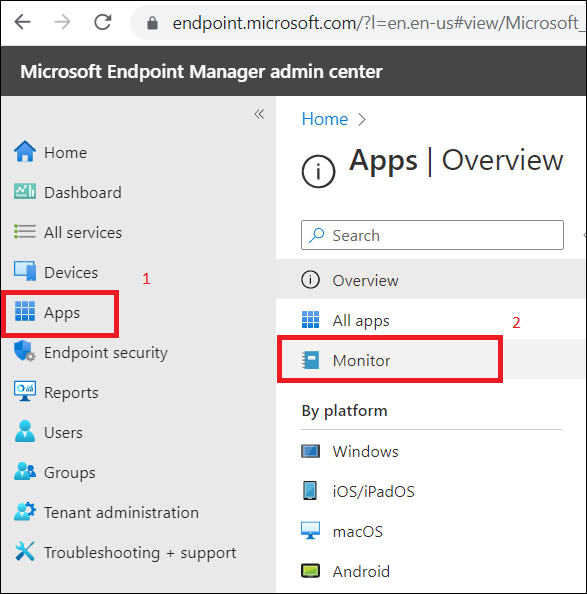Viewport: 587px width, 594px height.
Task: Click the Reports monitor icon
Action: (25, 391)
